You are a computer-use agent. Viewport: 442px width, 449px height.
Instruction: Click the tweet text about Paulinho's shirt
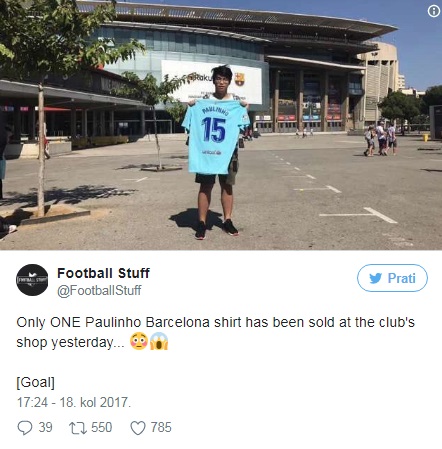(x=215, y=332)
